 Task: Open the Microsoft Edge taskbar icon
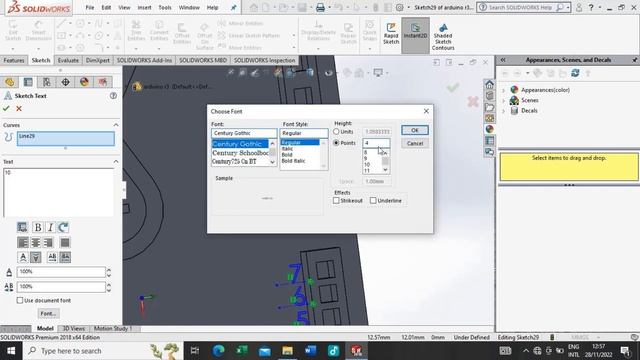[219, 351]
